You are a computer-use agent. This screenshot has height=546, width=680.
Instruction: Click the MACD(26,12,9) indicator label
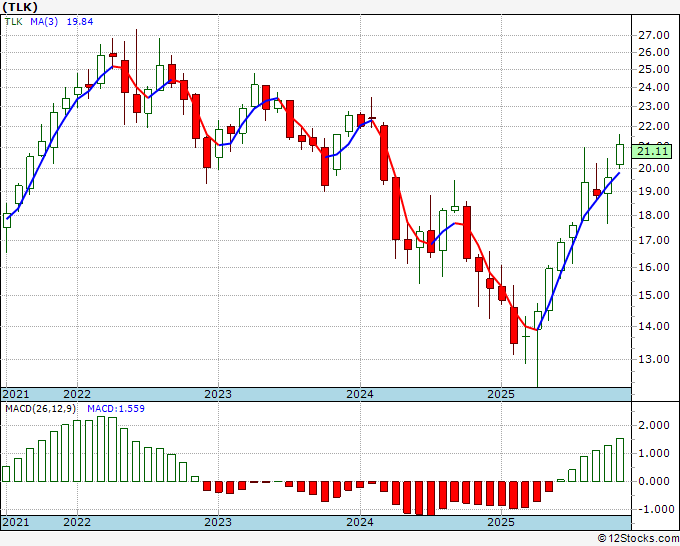[42, 409]
